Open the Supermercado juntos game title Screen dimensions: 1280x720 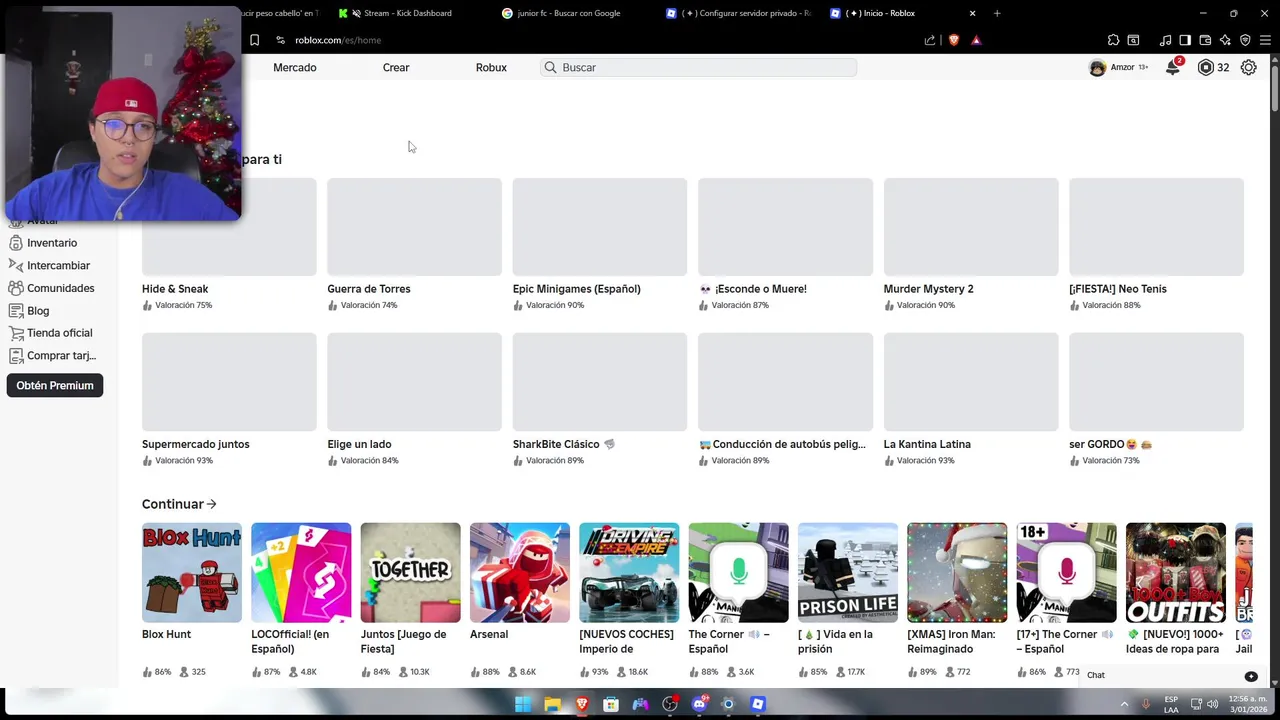pos(196,444)
